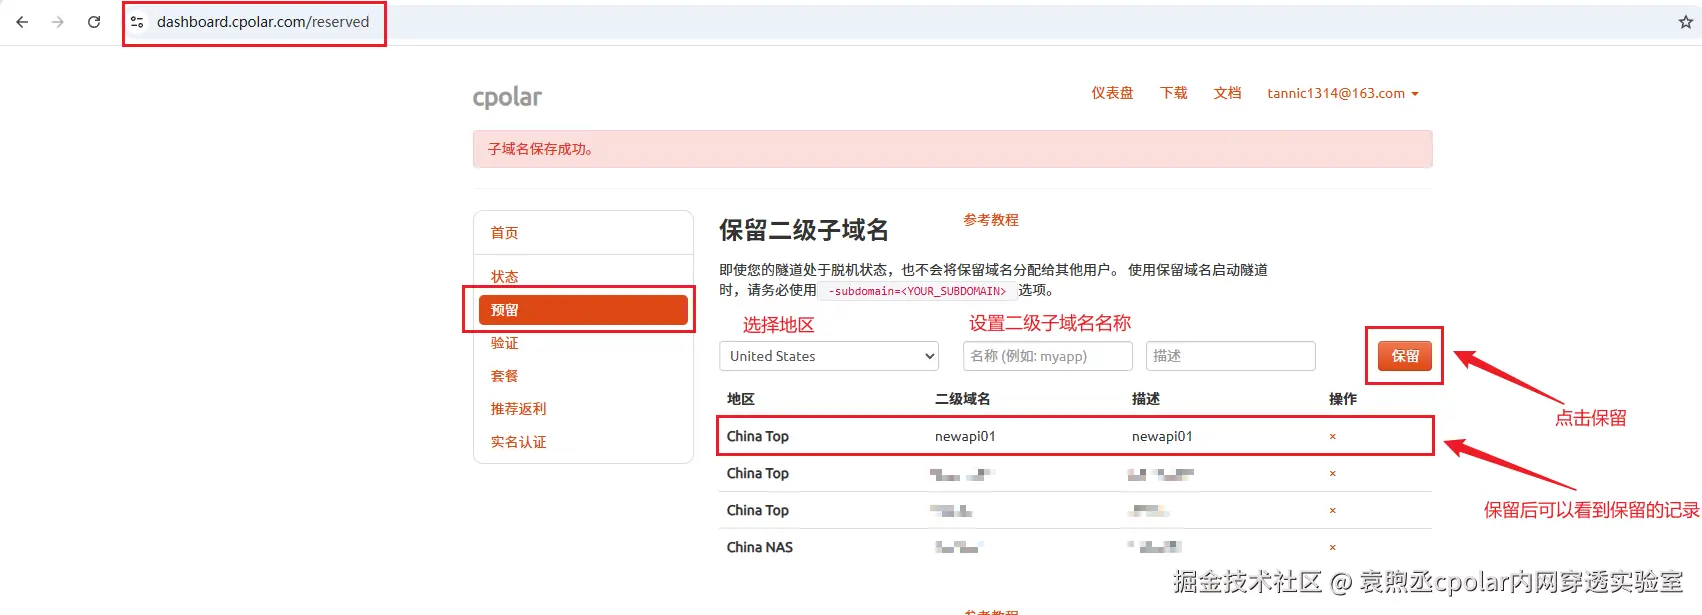This screenshot has width=1702, height=615.
Task: Click the 操作 column header
Action: pos(1343,399)
